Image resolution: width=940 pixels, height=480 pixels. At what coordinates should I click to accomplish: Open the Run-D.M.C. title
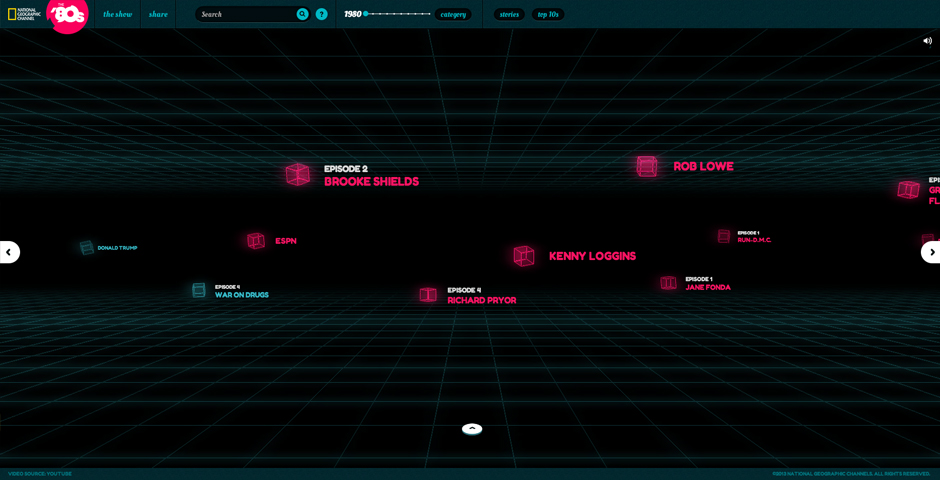754,240
